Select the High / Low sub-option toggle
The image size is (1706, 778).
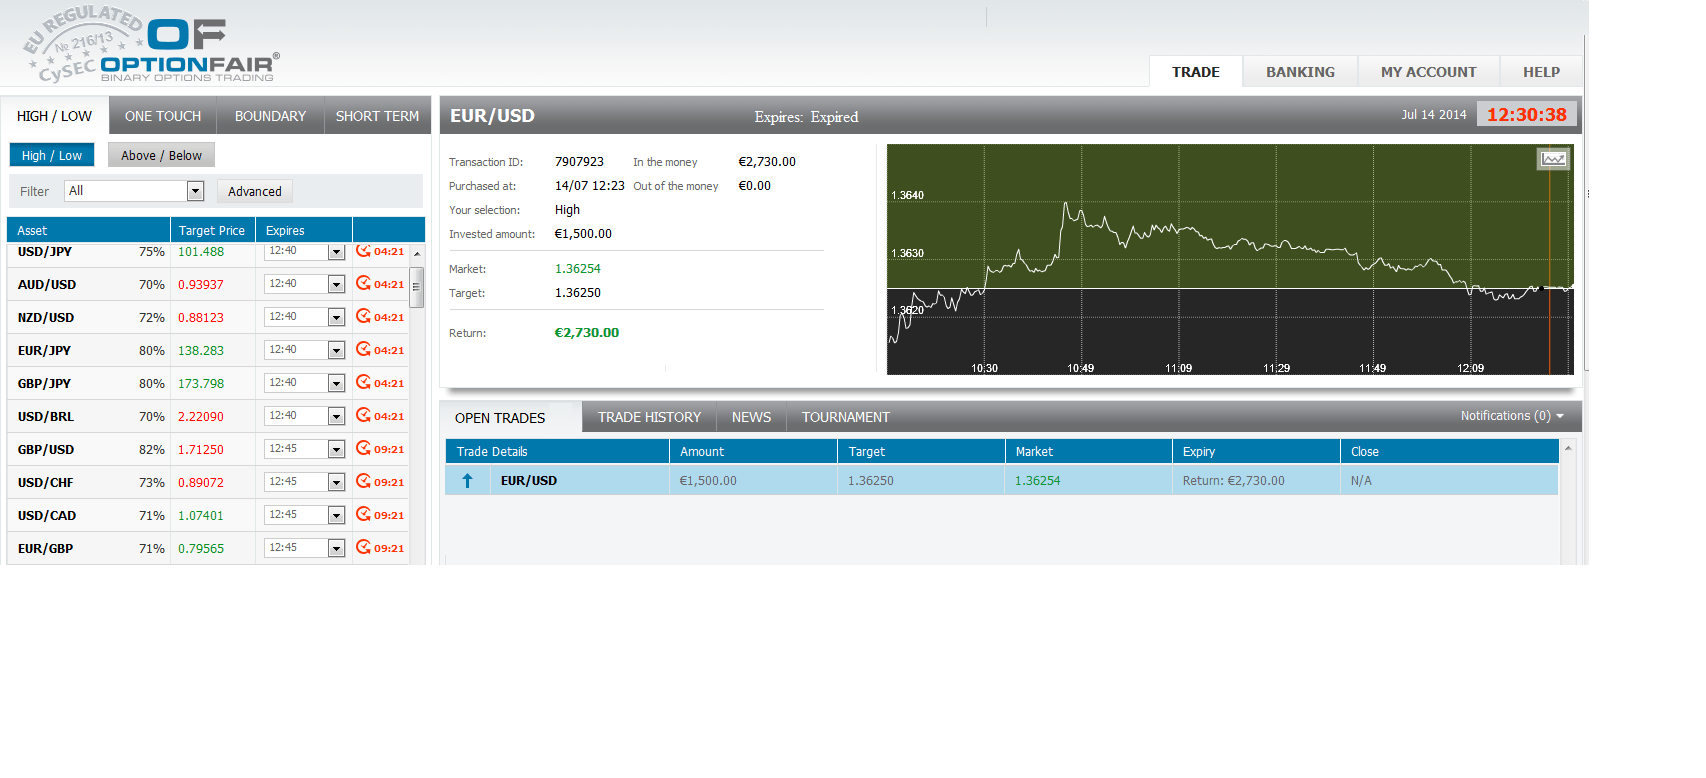pos(52,155)
